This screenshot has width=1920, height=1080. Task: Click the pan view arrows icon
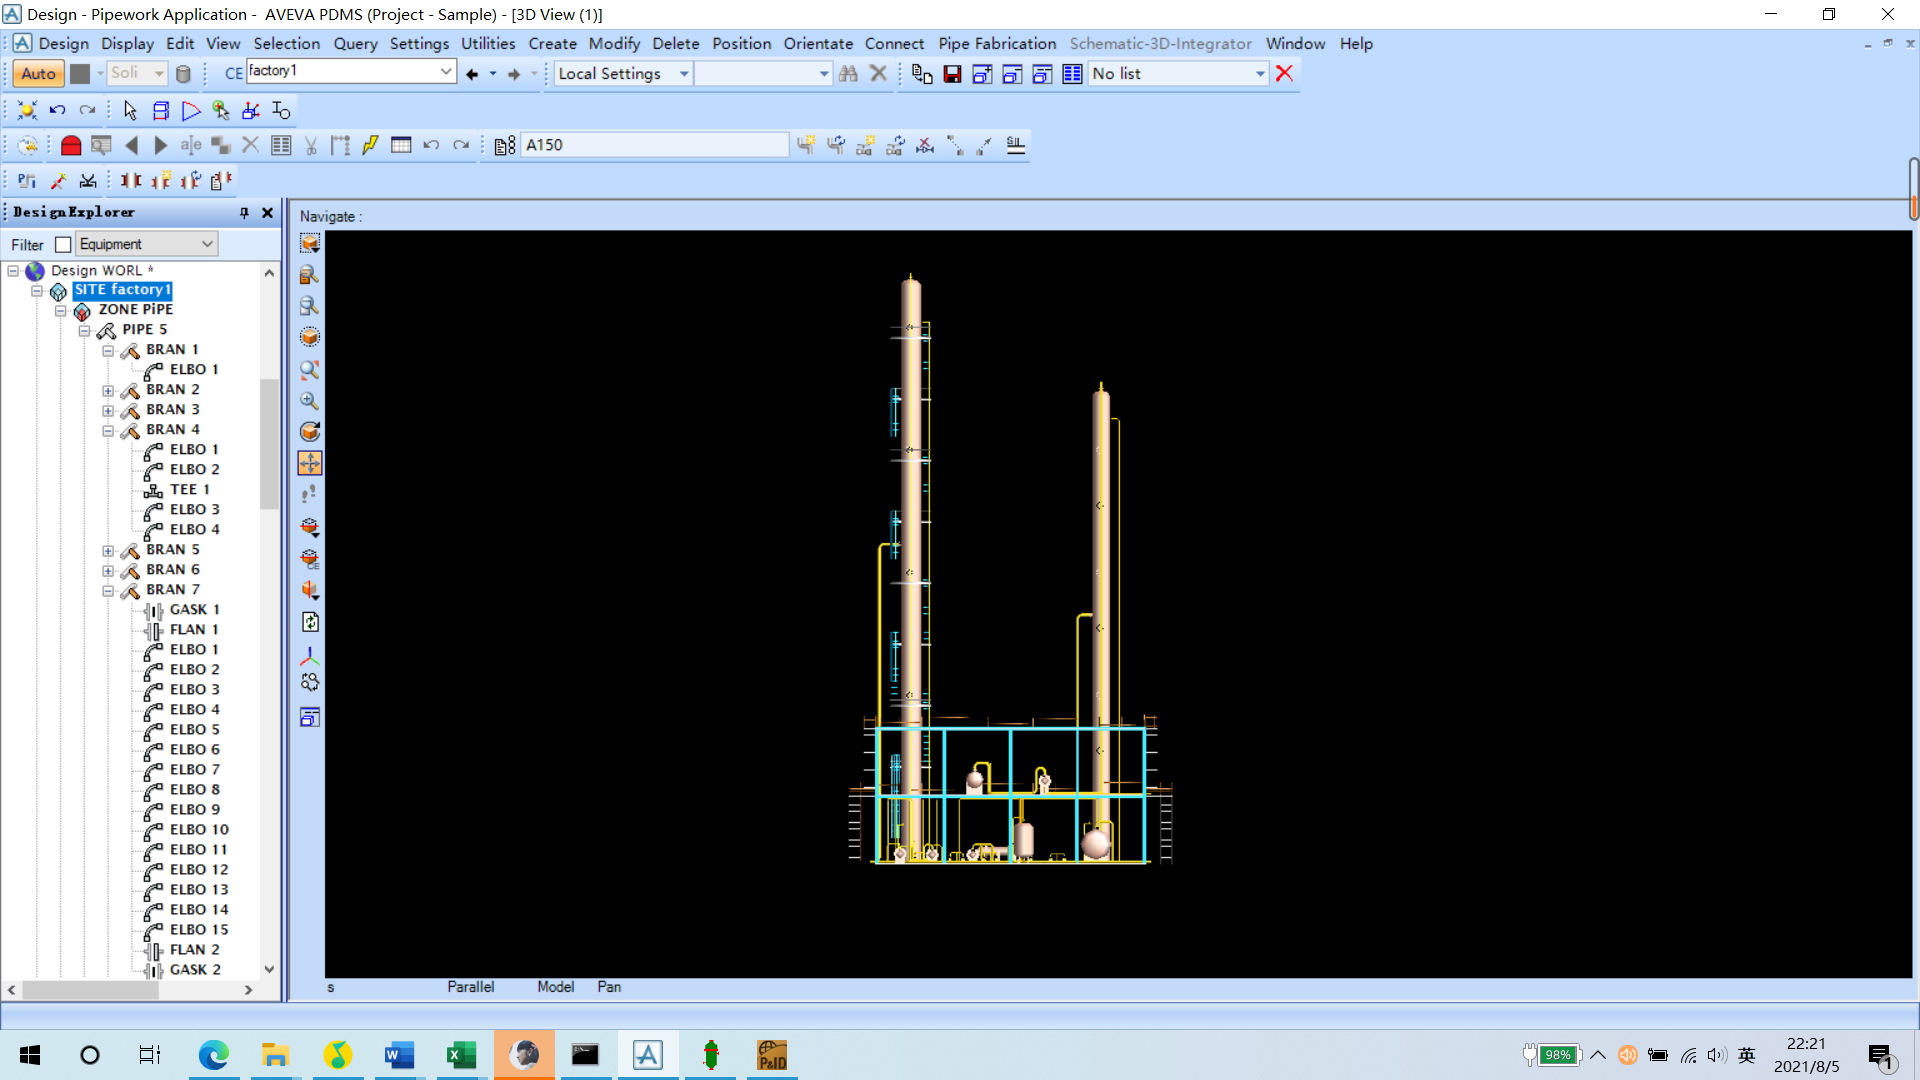pyautogui.click(x=310, y=463)
